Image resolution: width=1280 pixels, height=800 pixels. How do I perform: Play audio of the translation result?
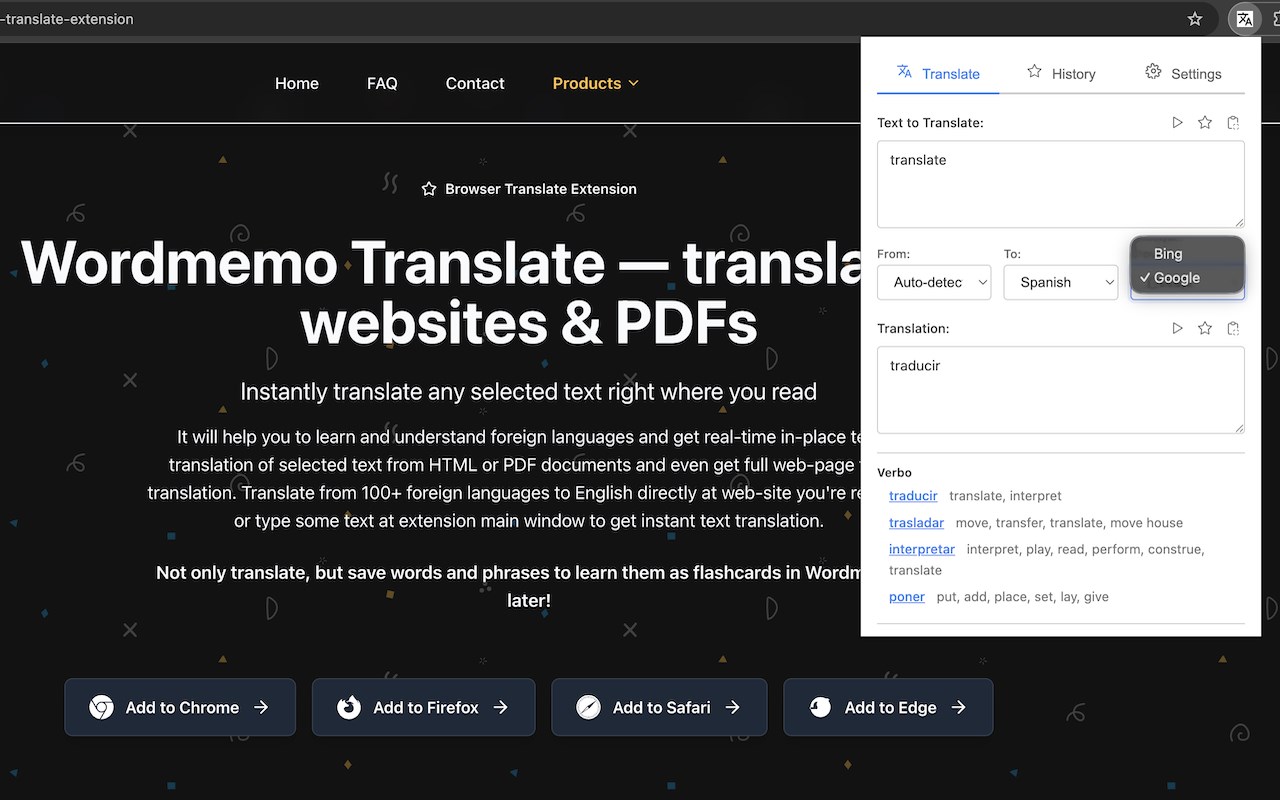(1177, 328)
